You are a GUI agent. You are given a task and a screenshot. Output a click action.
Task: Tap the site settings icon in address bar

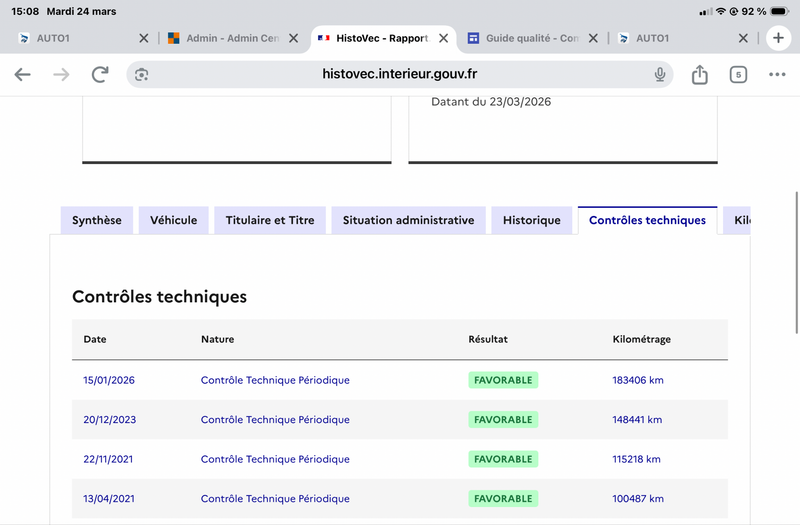tap(141, 75)
